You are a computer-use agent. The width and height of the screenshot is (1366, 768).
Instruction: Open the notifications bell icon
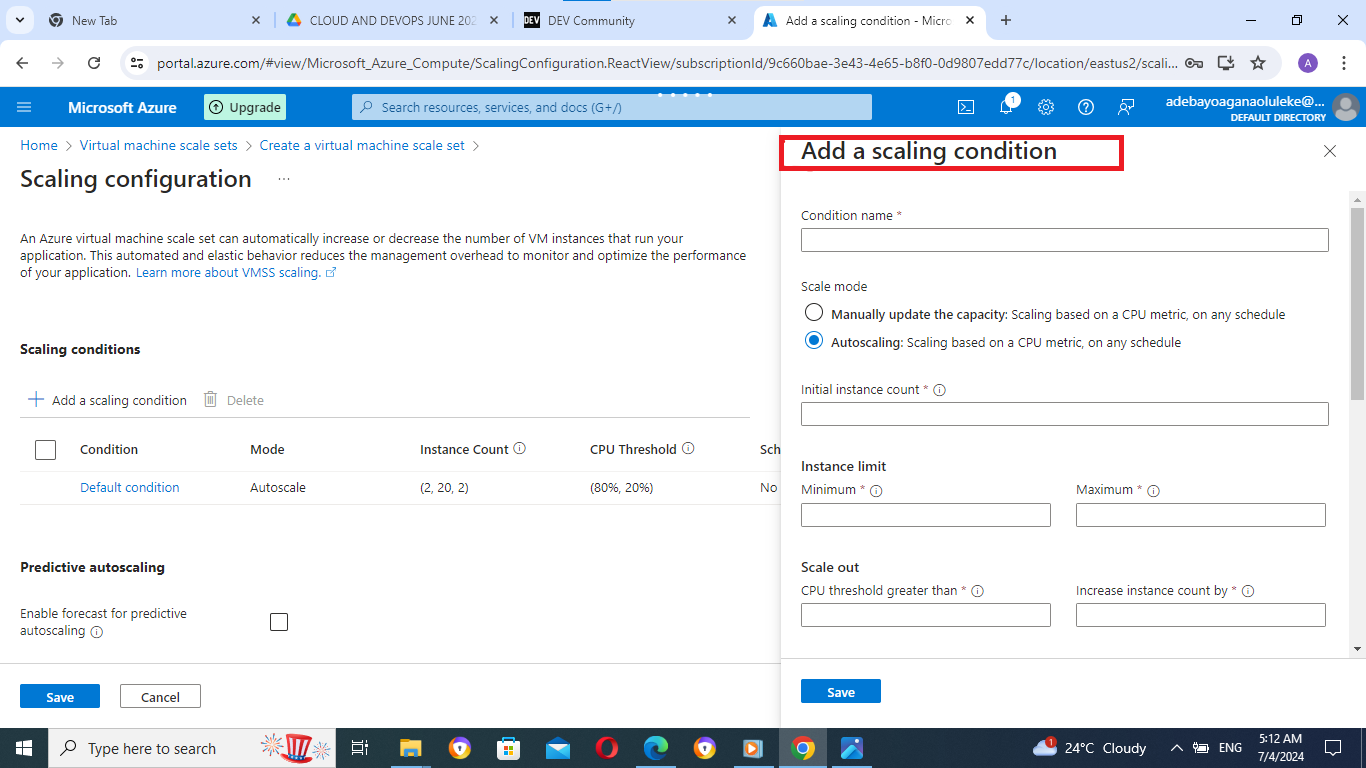[x=1006, y=107]
